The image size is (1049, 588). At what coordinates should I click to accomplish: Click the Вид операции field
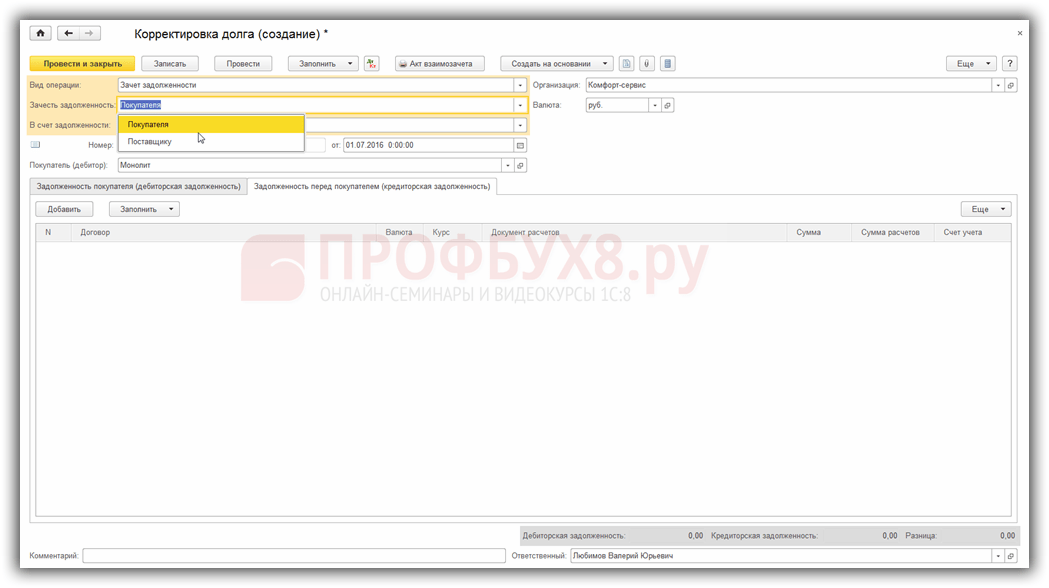pos(316,86)
